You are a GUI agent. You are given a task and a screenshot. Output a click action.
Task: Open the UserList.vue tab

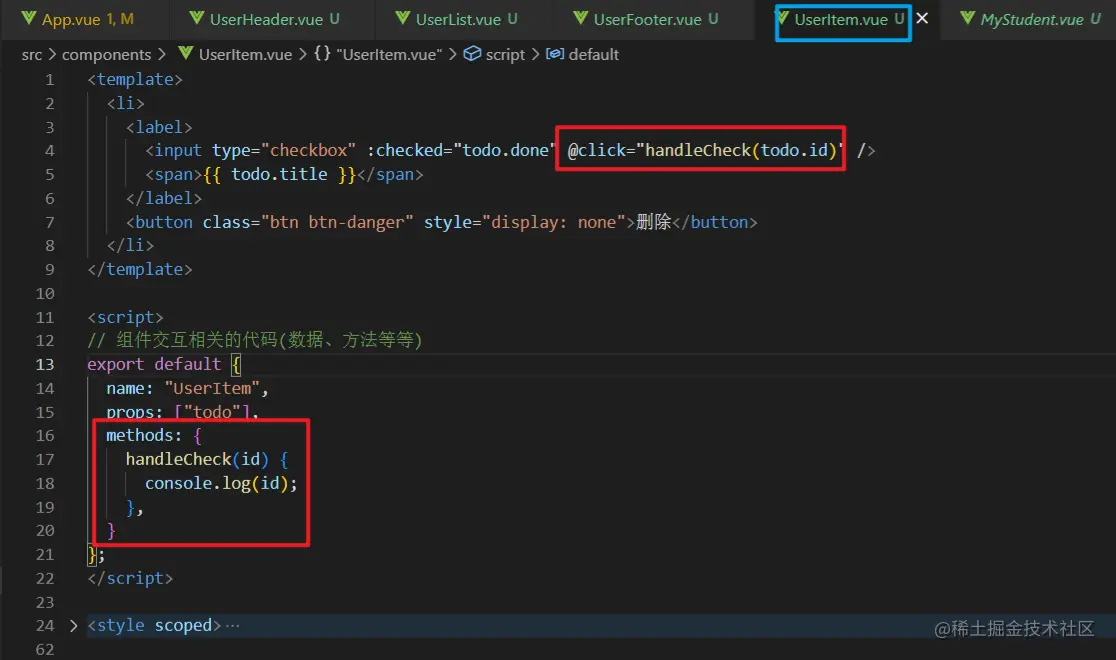point(464,19)
